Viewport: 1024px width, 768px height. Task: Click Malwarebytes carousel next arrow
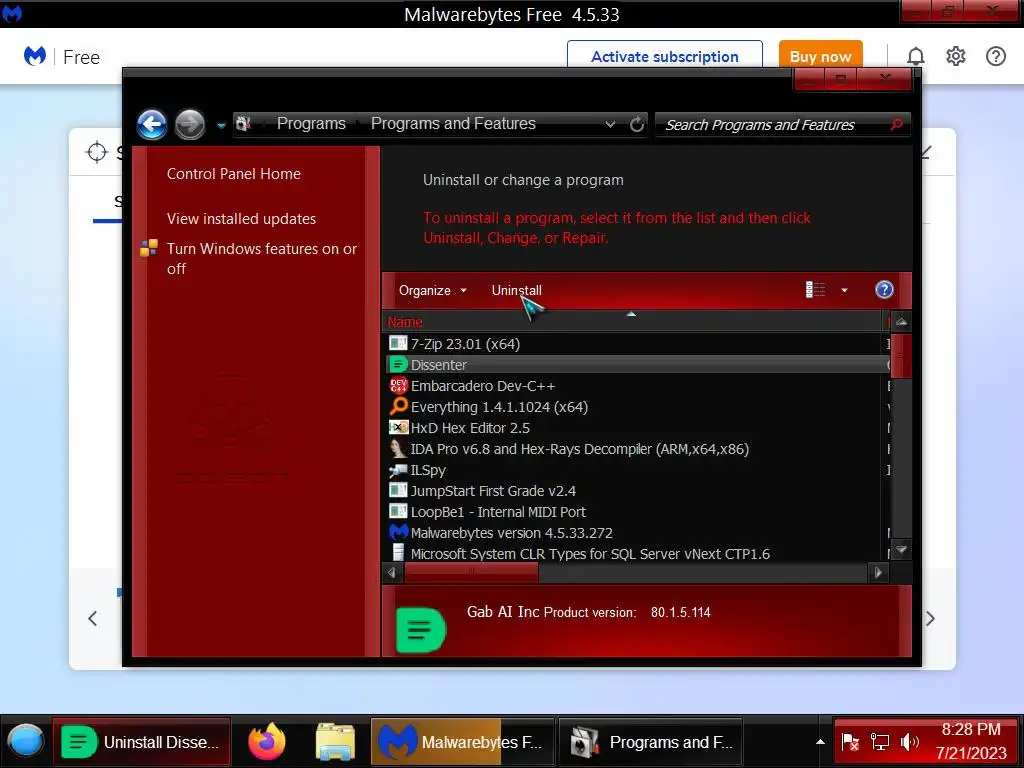tap(931, 618)
